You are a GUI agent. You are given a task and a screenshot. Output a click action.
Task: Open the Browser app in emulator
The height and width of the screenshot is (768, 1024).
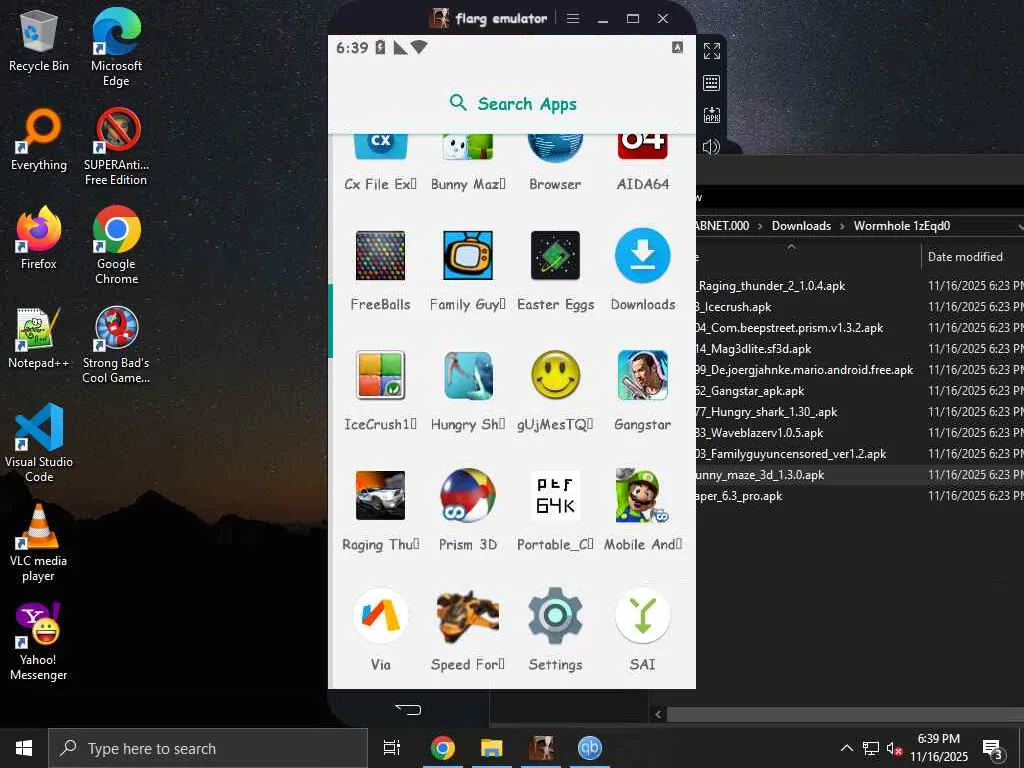pos(555,163)
